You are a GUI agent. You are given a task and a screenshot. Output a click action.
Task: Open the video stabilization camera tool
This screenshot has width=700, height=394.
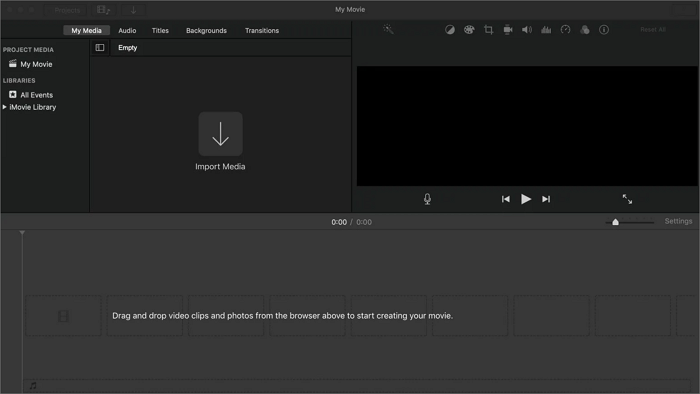pyautogui.click(x=508, y=30)
